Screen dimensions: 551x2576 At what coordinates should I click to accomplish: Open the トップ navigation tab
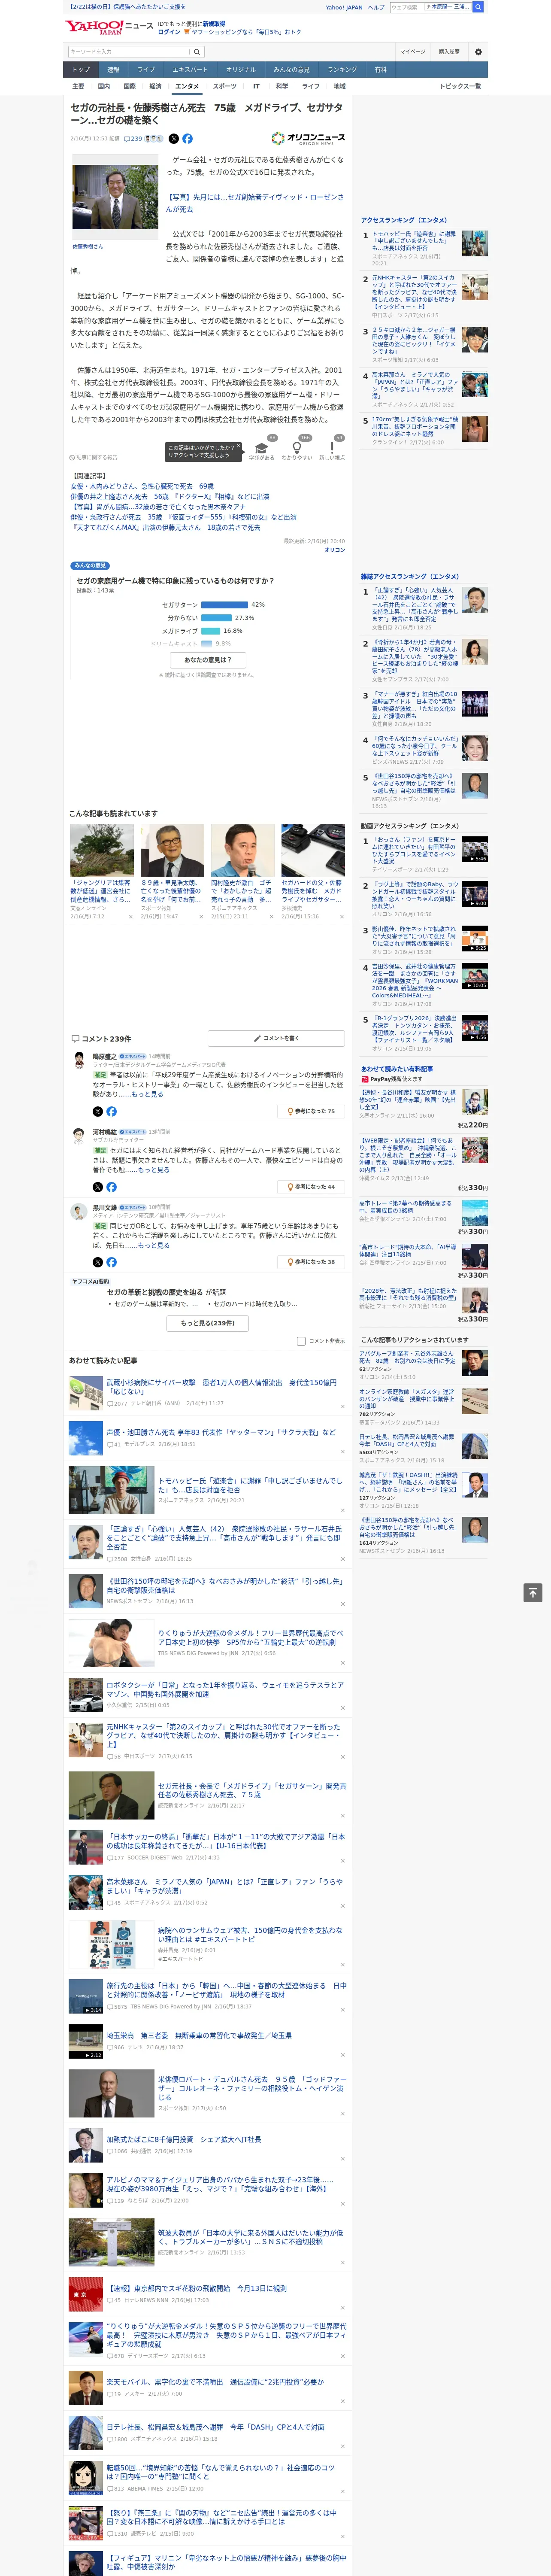pos(81,70)
